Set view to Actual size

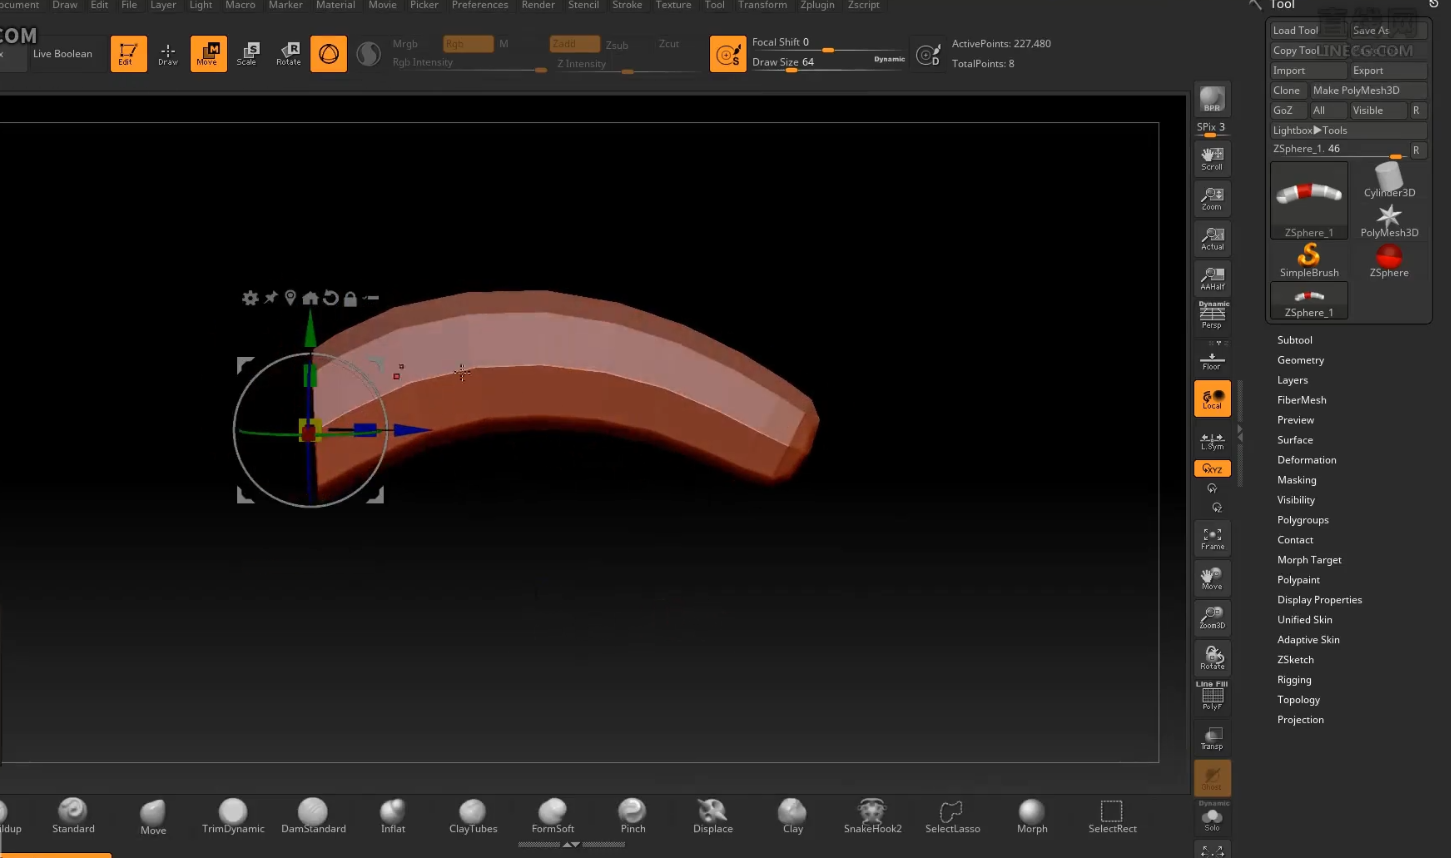1212,238
